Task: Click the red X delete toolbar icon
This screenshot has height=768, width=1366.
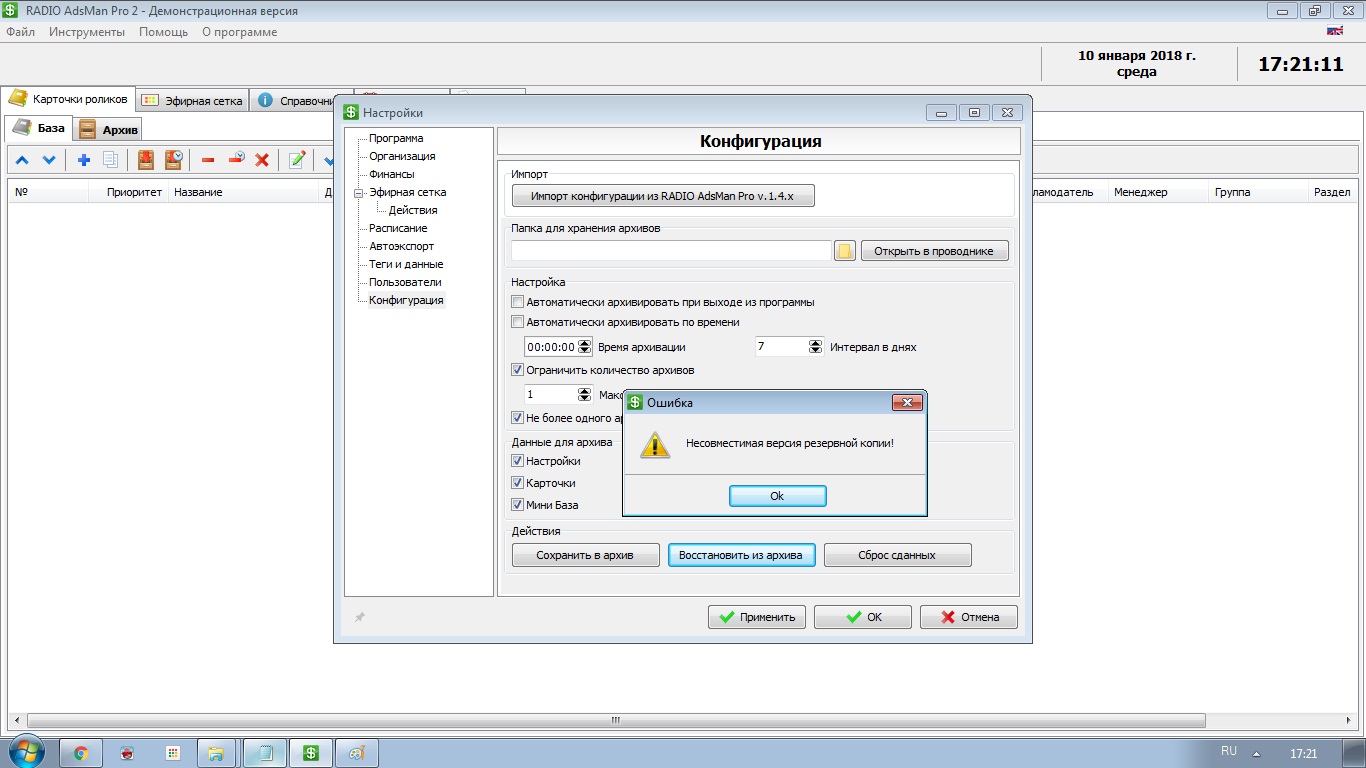Action: [262, 160]
